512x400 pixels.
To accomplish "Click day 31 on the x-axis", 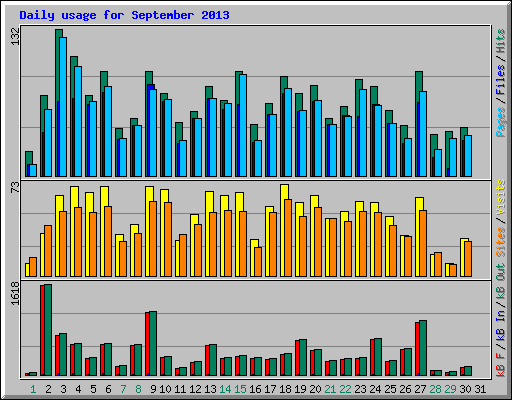I will (480, 389).
